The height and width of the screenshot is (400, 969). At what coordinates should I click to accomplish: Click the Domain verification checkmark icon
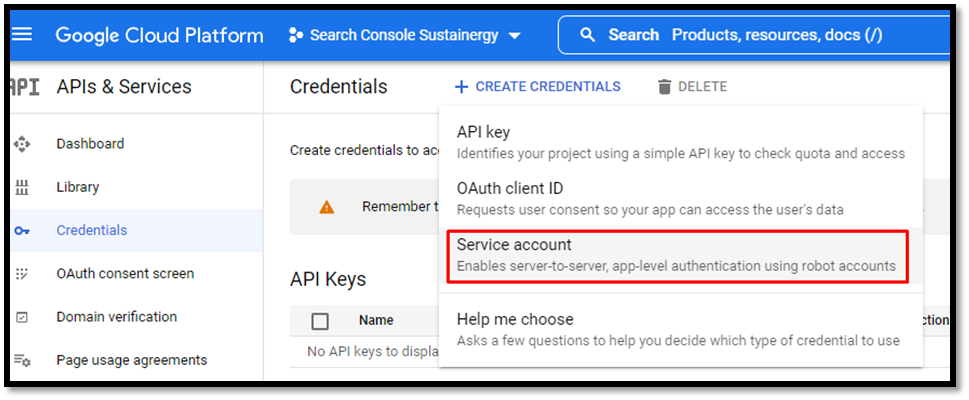22,317
